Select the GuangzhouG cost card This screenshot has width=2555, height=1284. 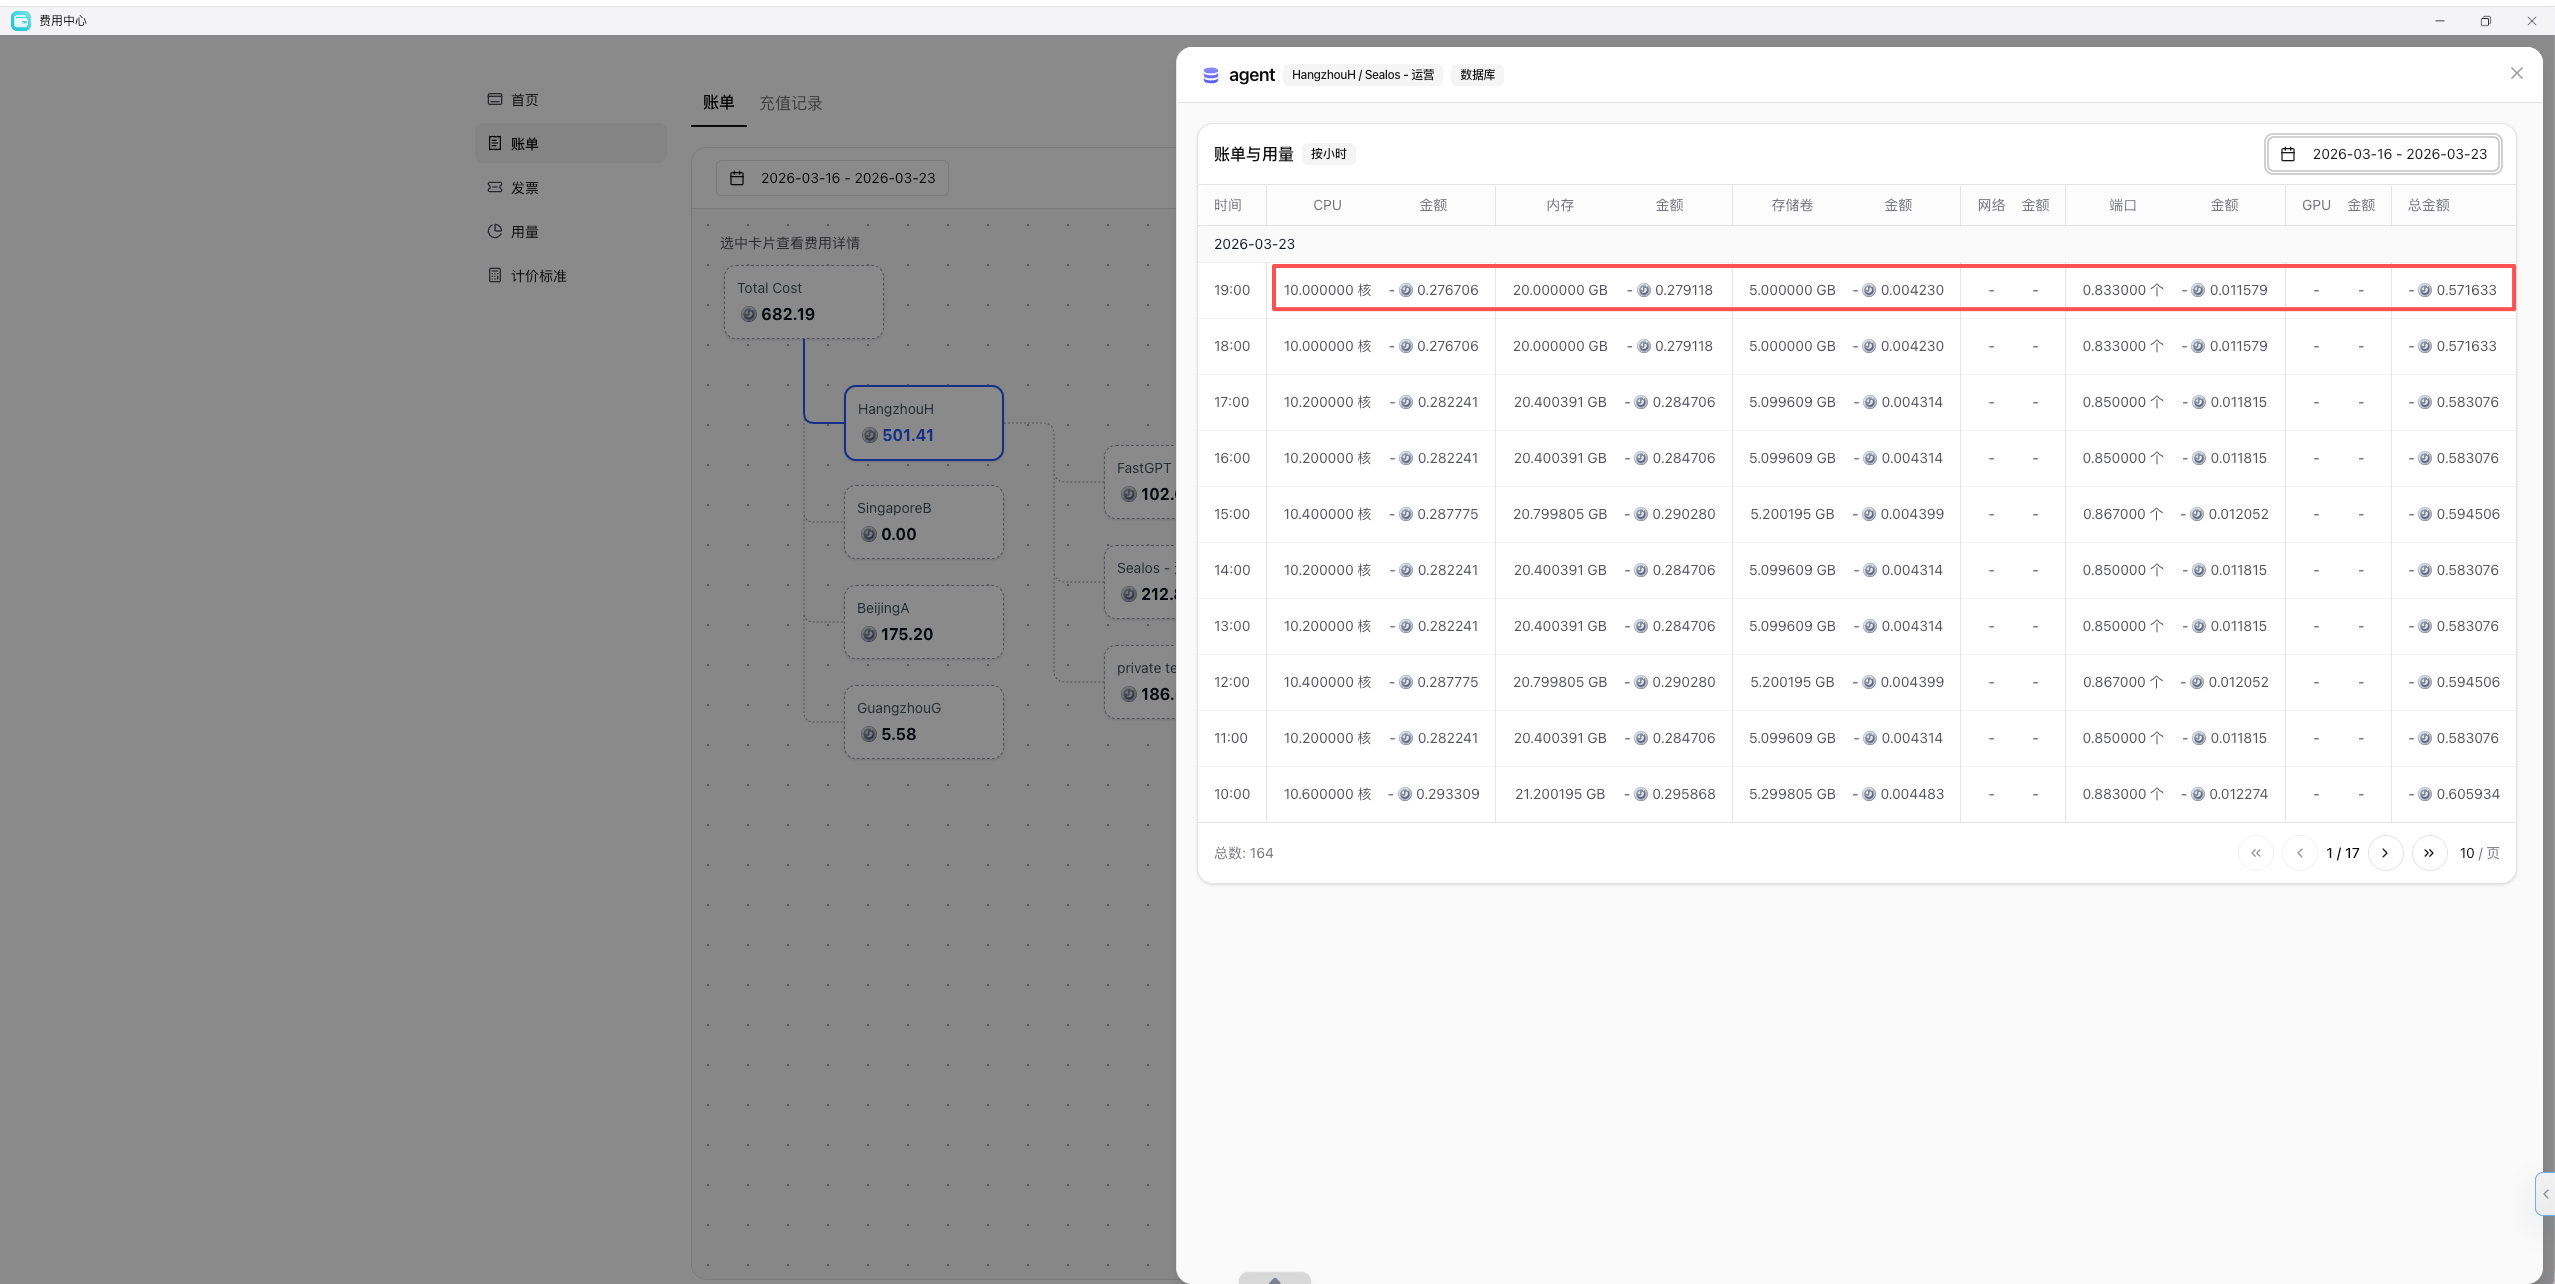[x=923, y=722]
